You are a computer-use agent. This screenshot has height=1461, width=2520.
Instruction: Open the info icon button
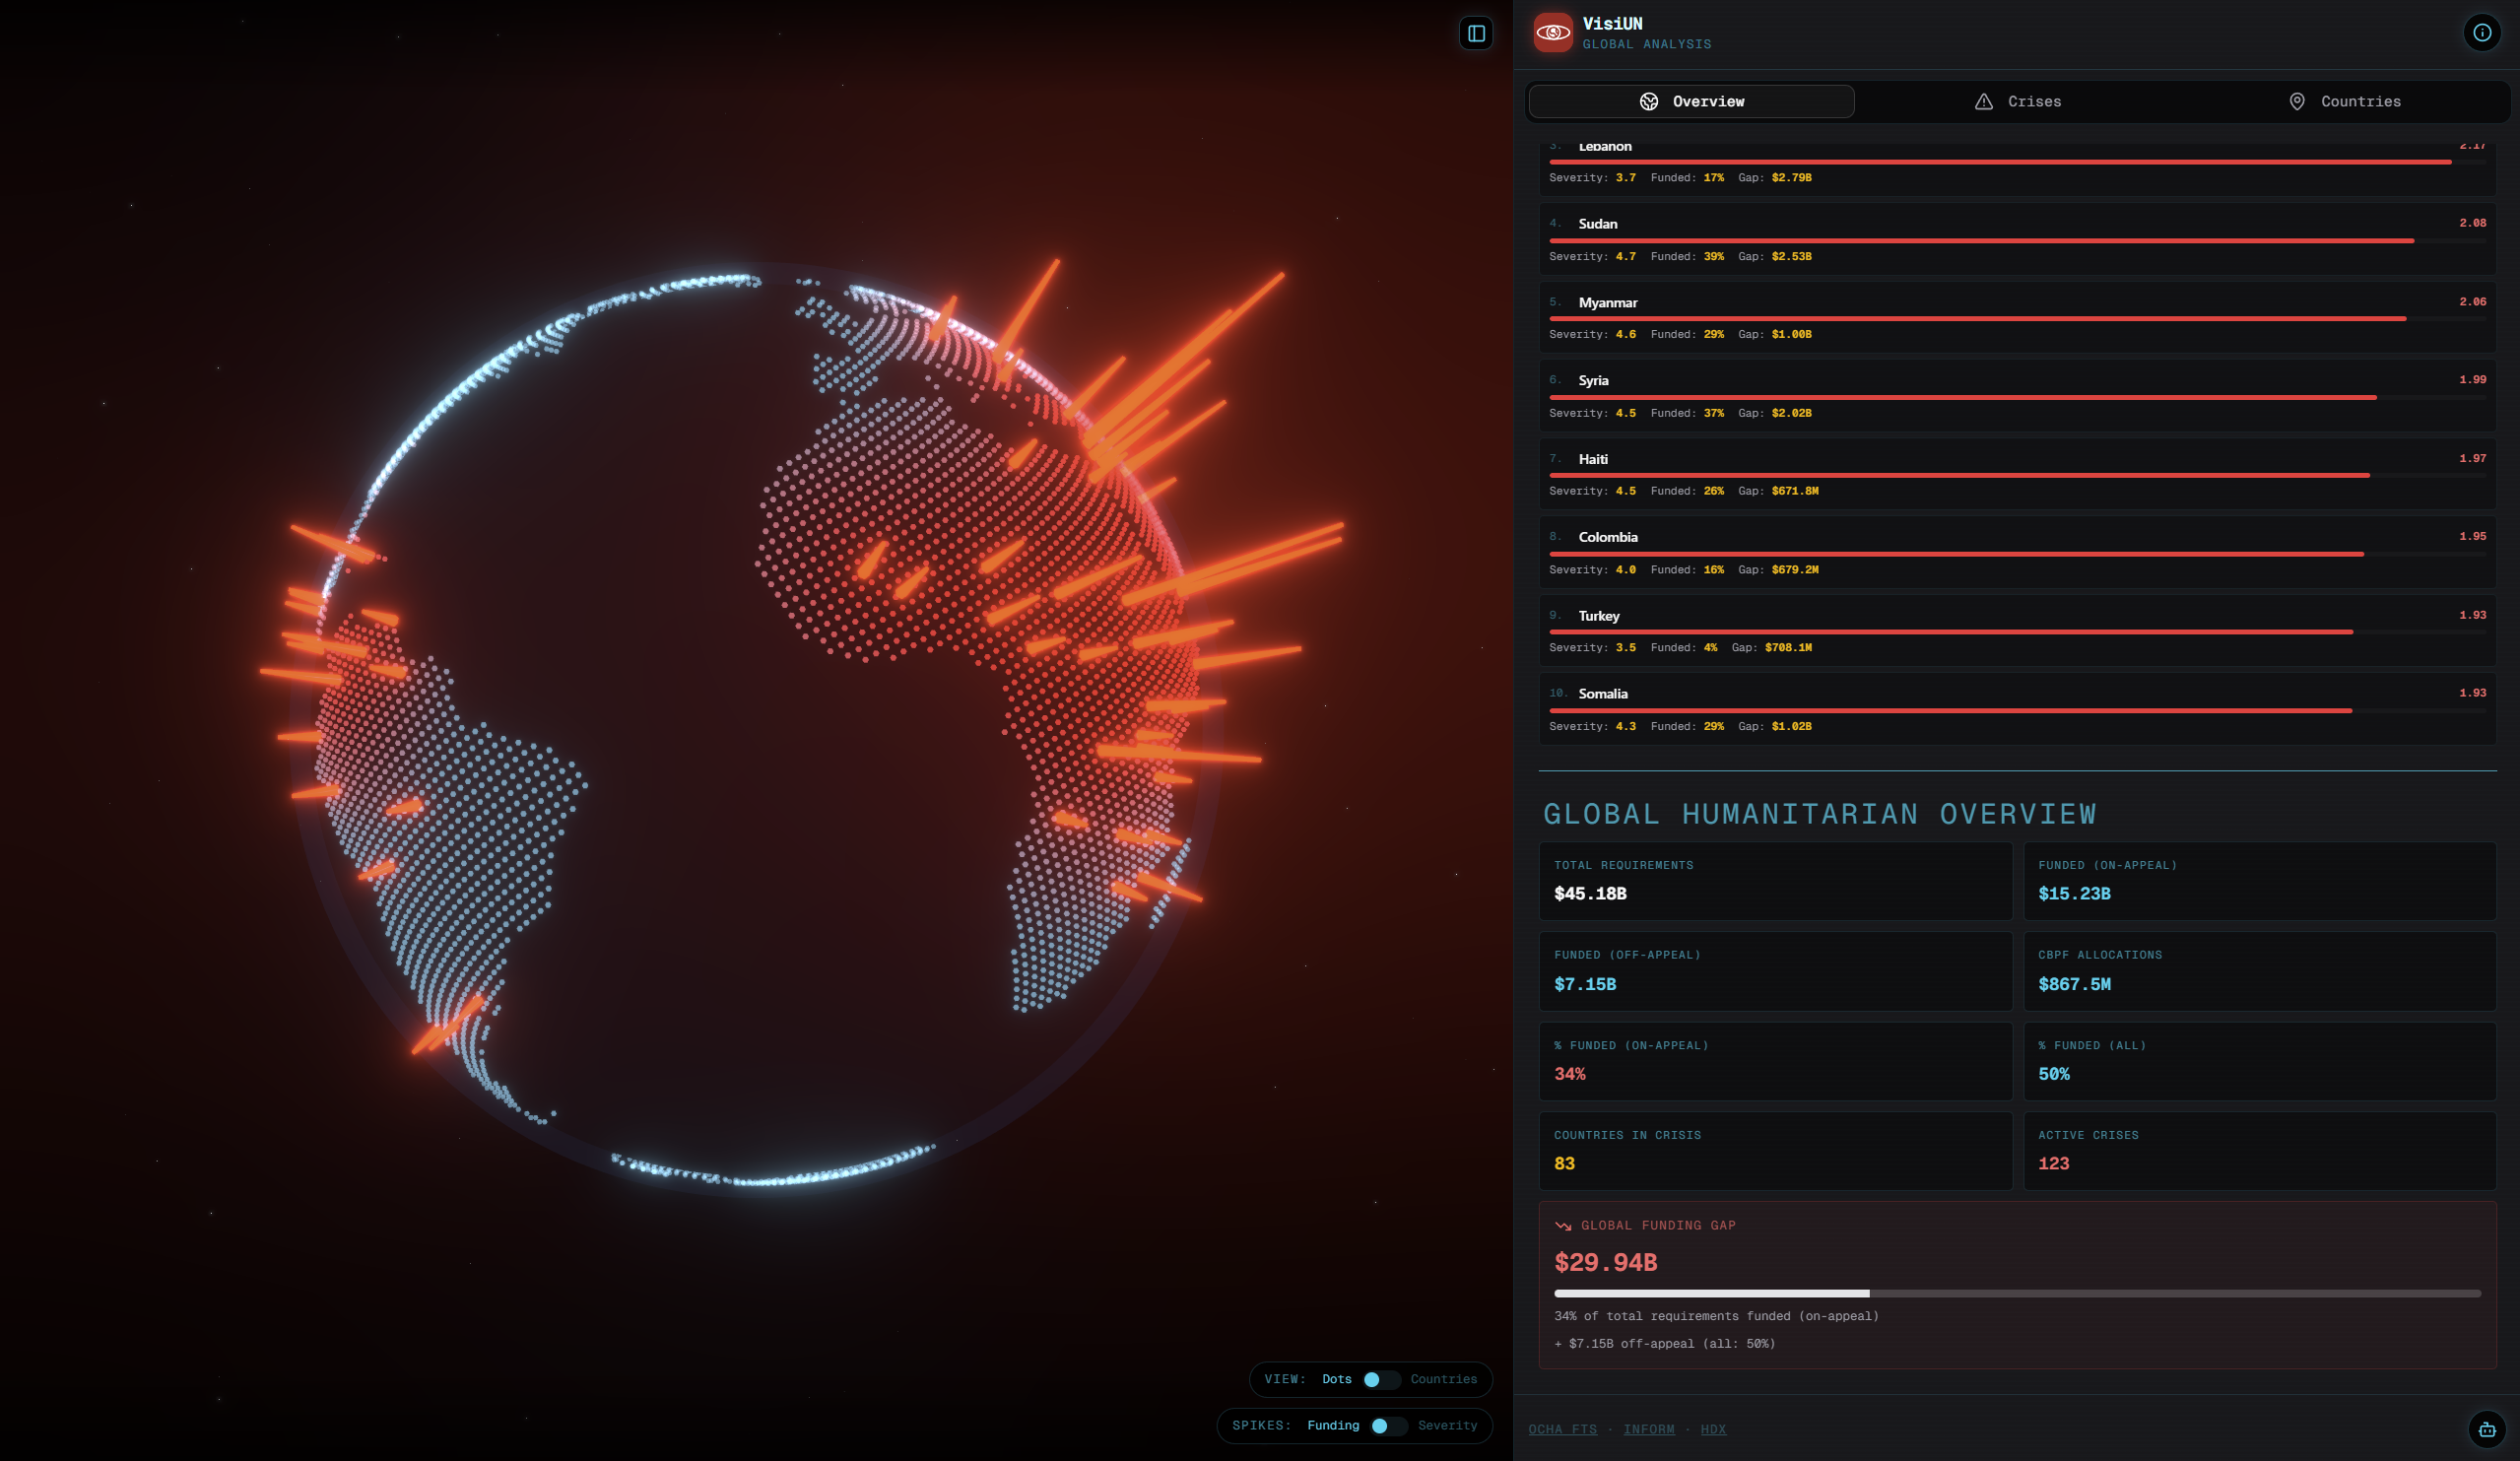2481,33
